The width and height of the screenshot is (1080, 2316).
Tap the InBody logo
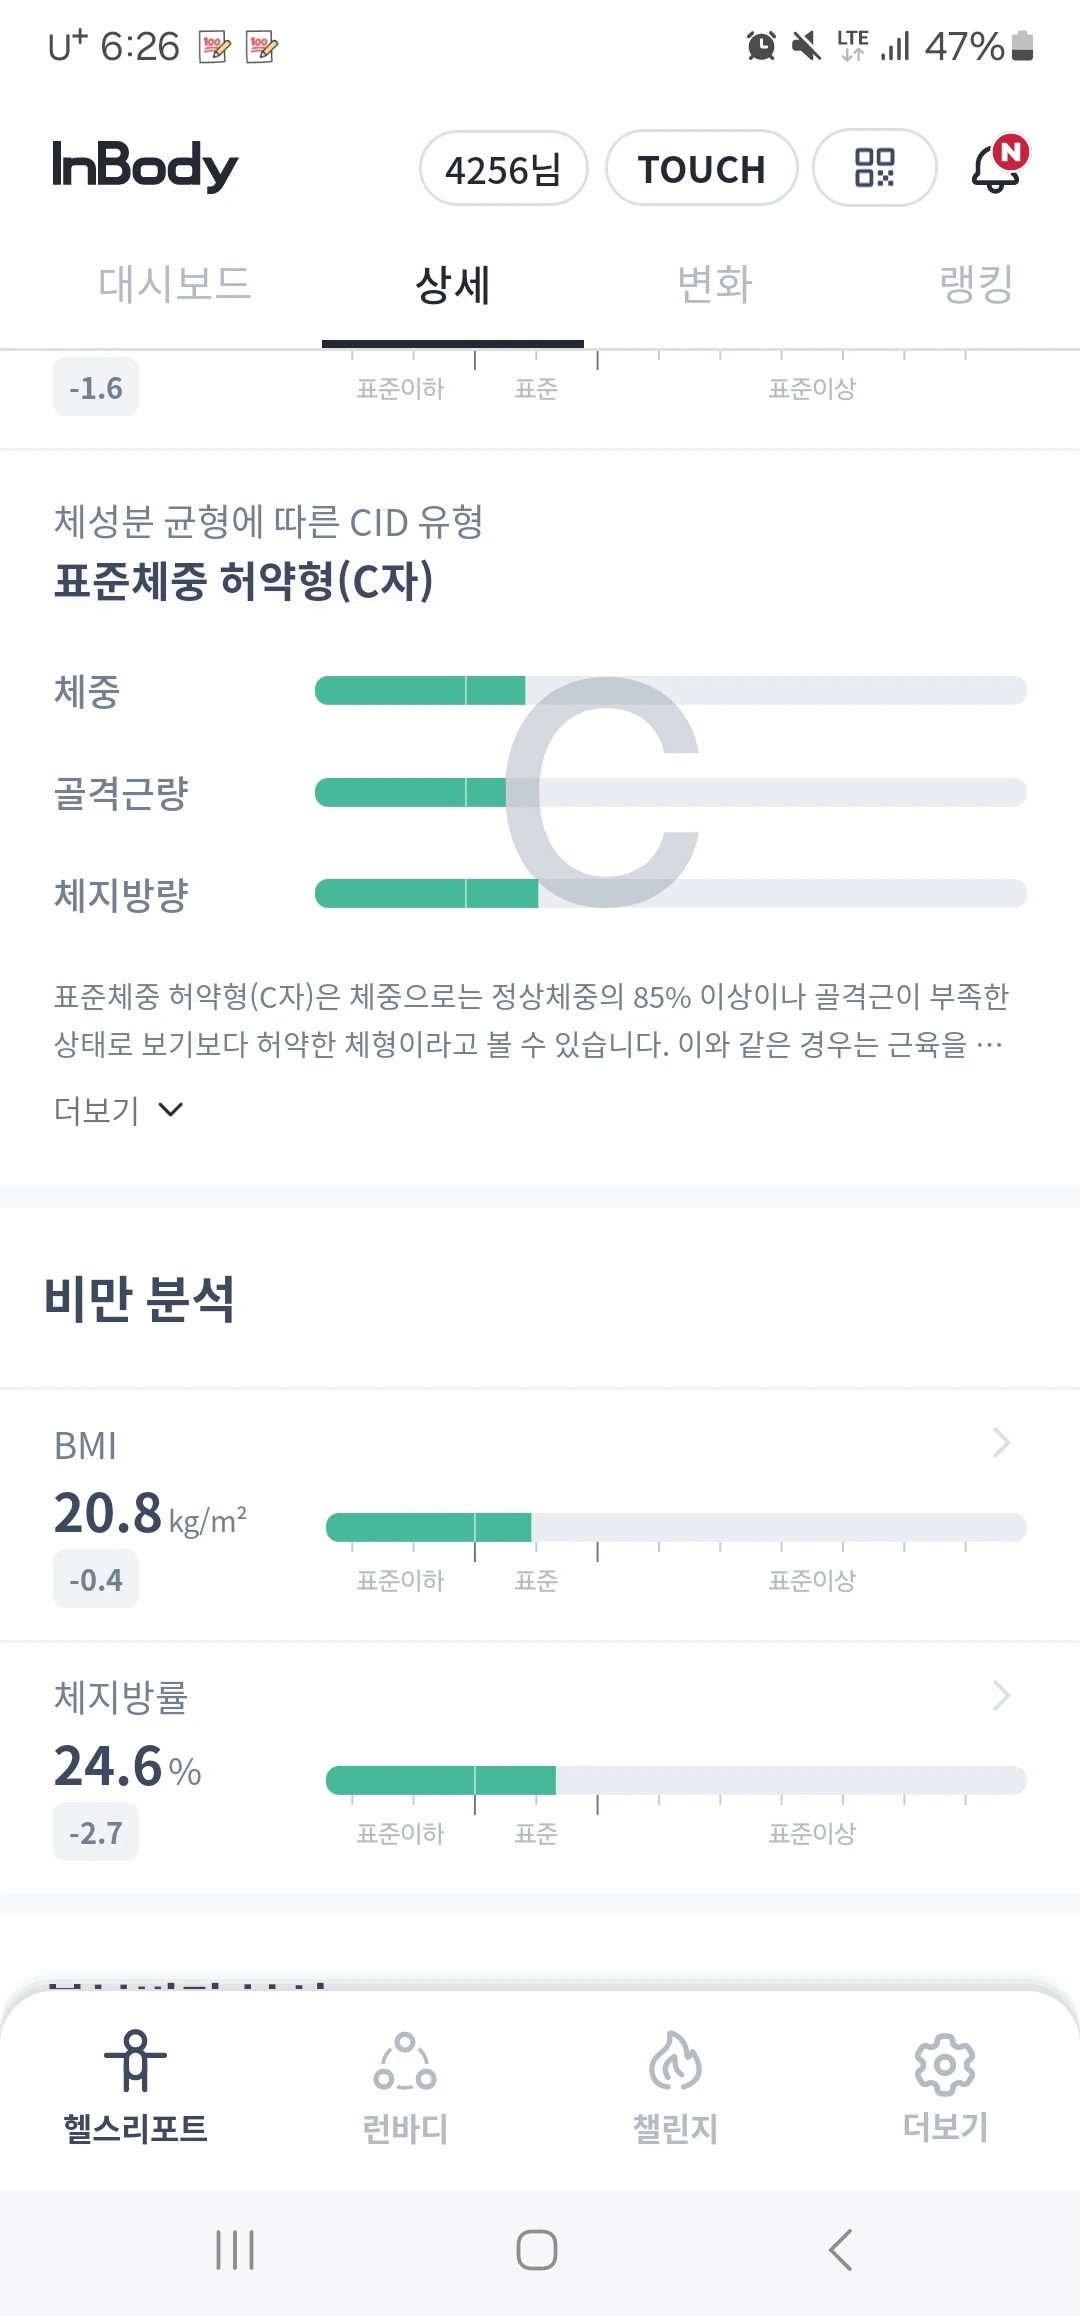tap(145, 166)
